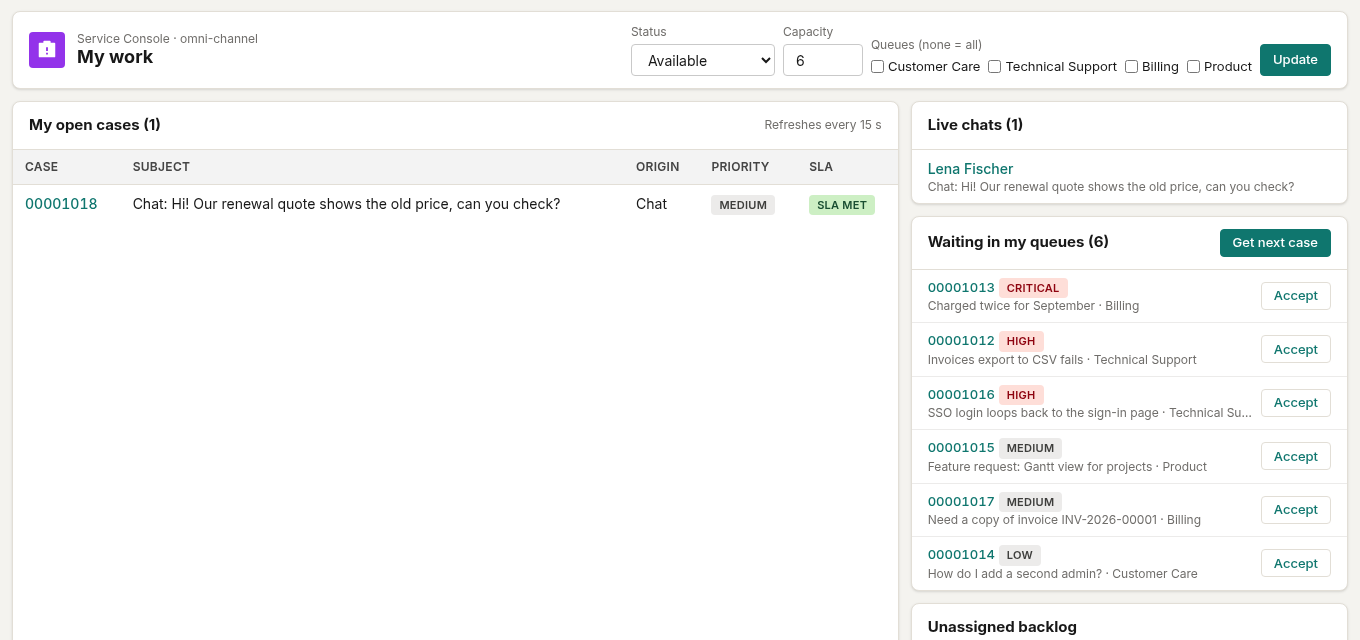Open waiting case link 00001016

click(961, 395)
